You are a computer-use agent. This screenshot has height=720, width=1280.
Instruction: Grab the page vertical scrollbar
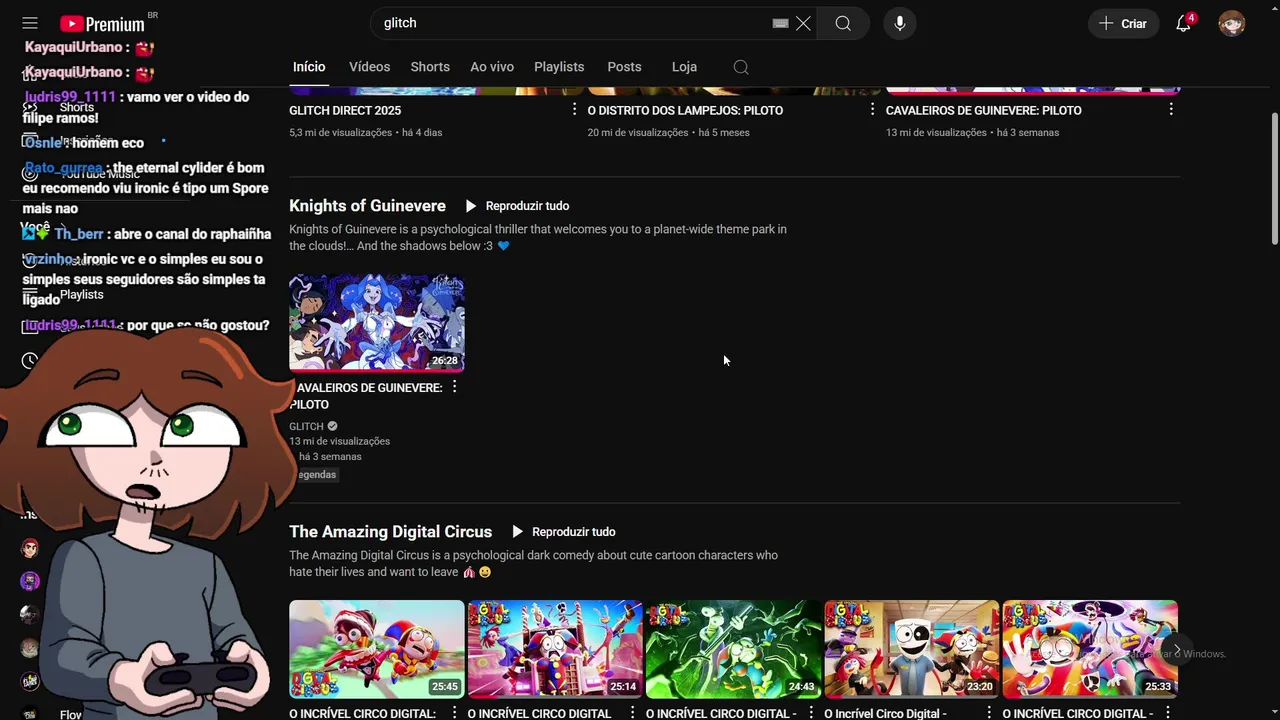click(x=1274, y=178)
